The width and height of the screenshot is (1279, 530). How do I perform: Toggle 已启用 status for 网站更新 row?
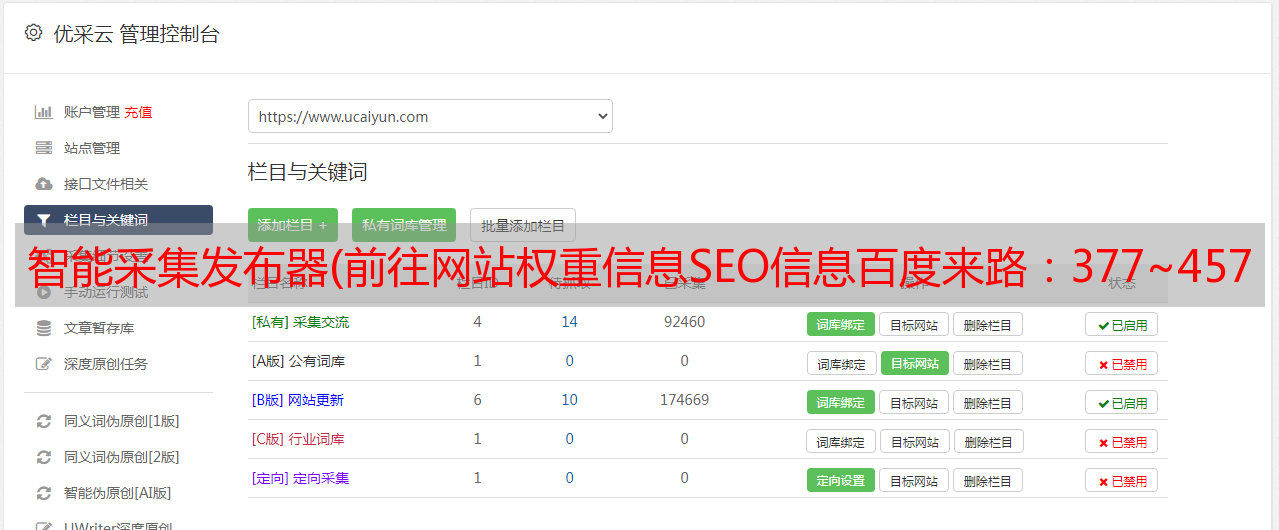1122,402
